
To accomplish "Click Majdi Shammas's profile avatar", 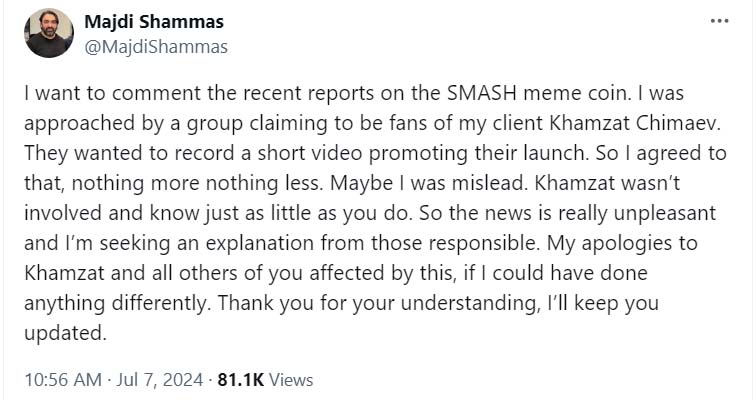I will tap(49, 33).
